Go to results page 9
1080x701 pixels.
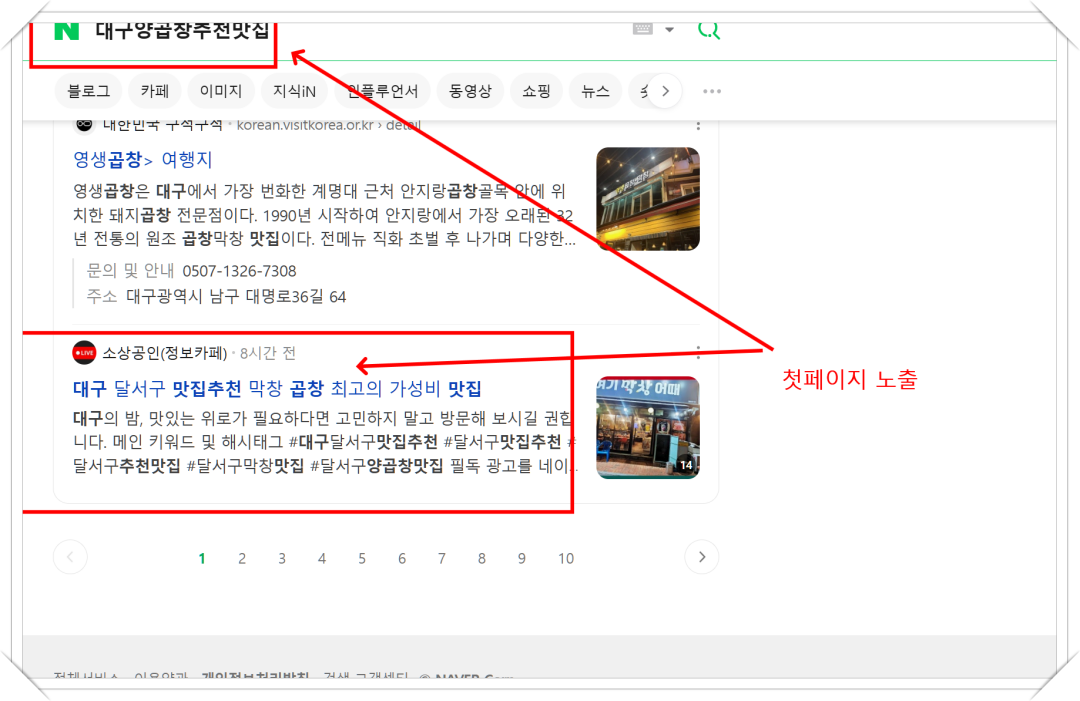pyautogui.click(x=521, y=558)
